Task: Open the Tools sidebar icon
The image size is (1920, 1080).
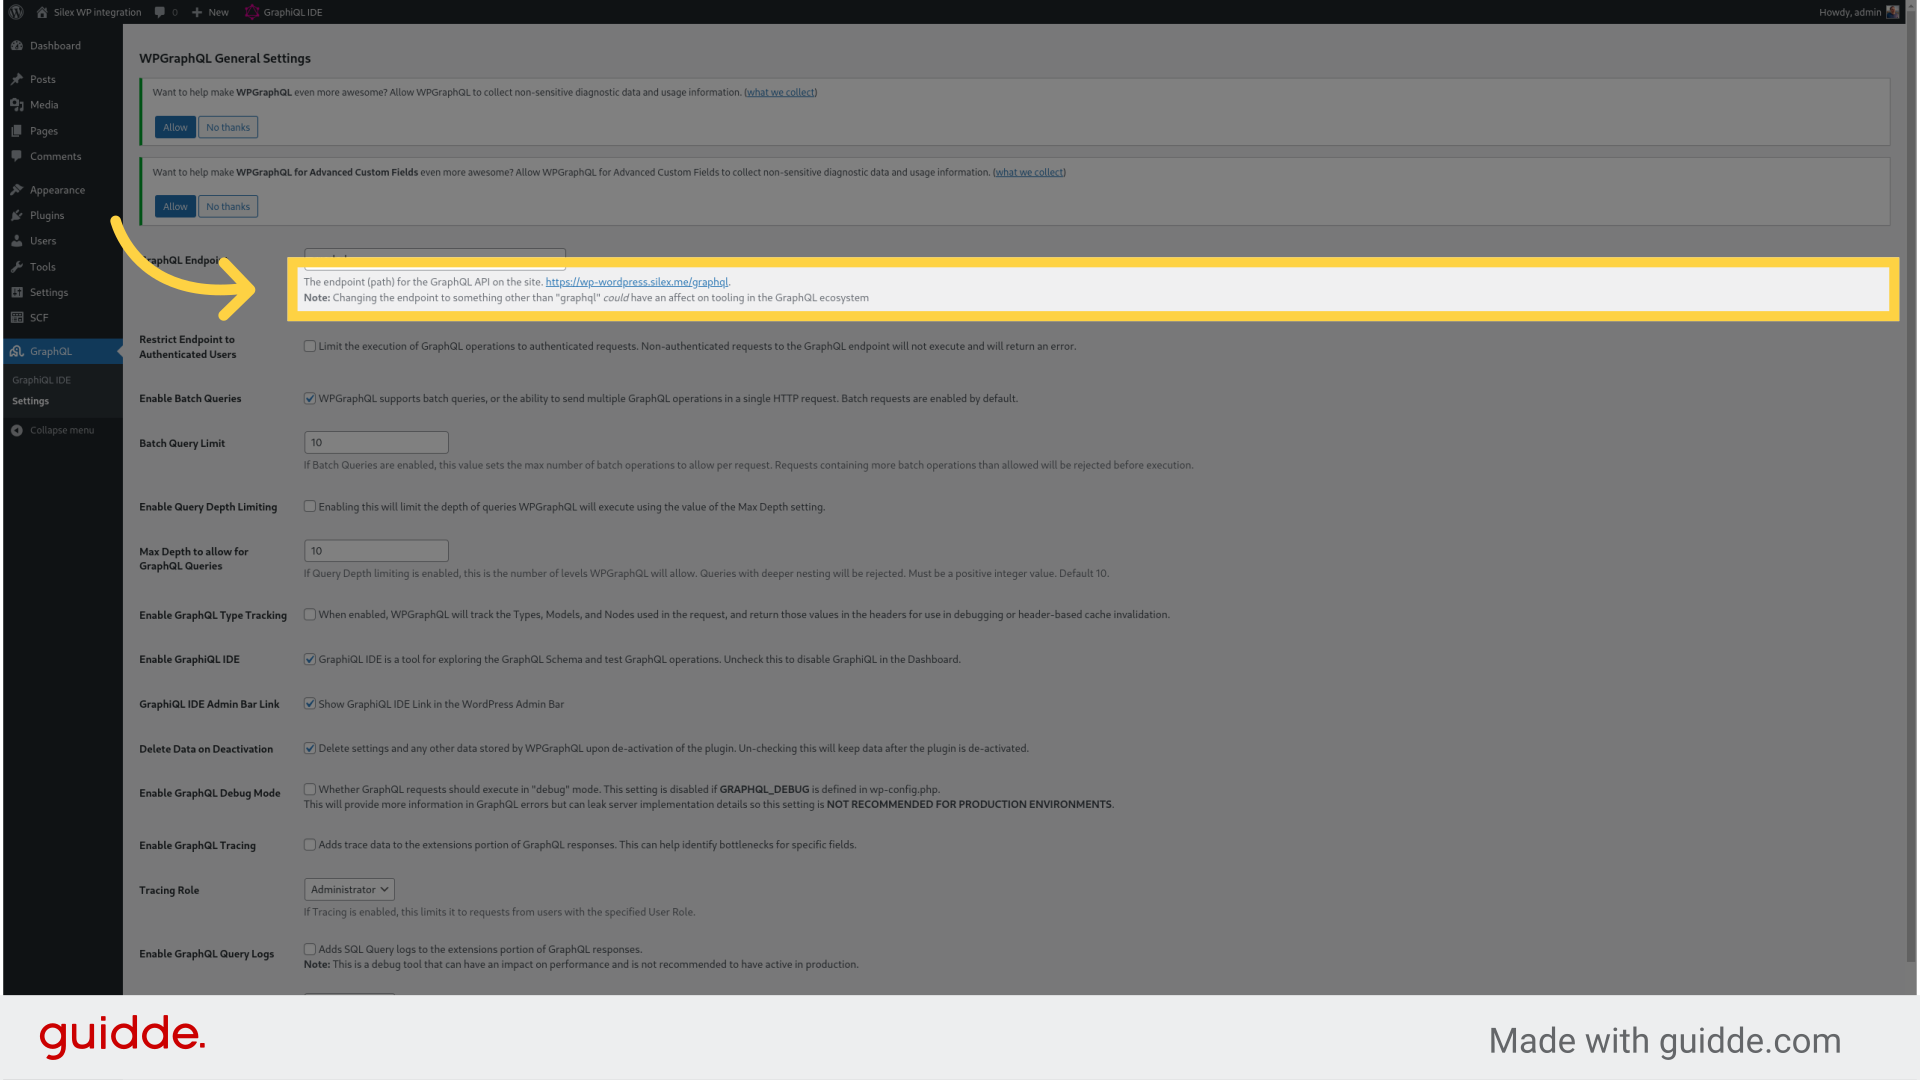Action: [x=17, y=265]
